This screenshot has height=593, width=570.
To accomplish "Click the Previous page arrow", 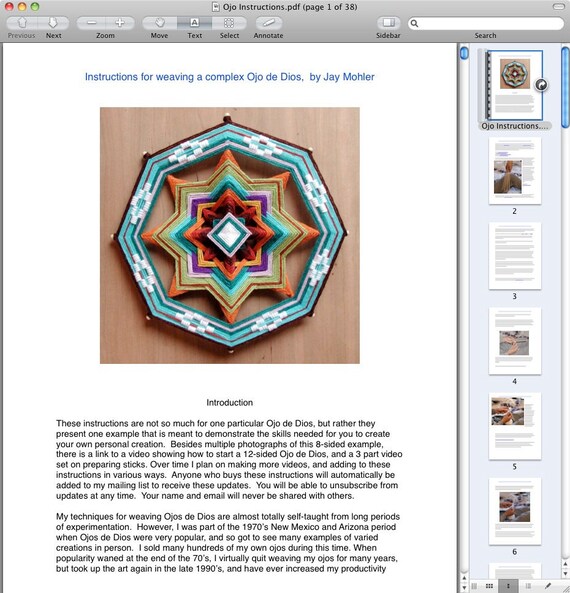I will coord(22,23).
